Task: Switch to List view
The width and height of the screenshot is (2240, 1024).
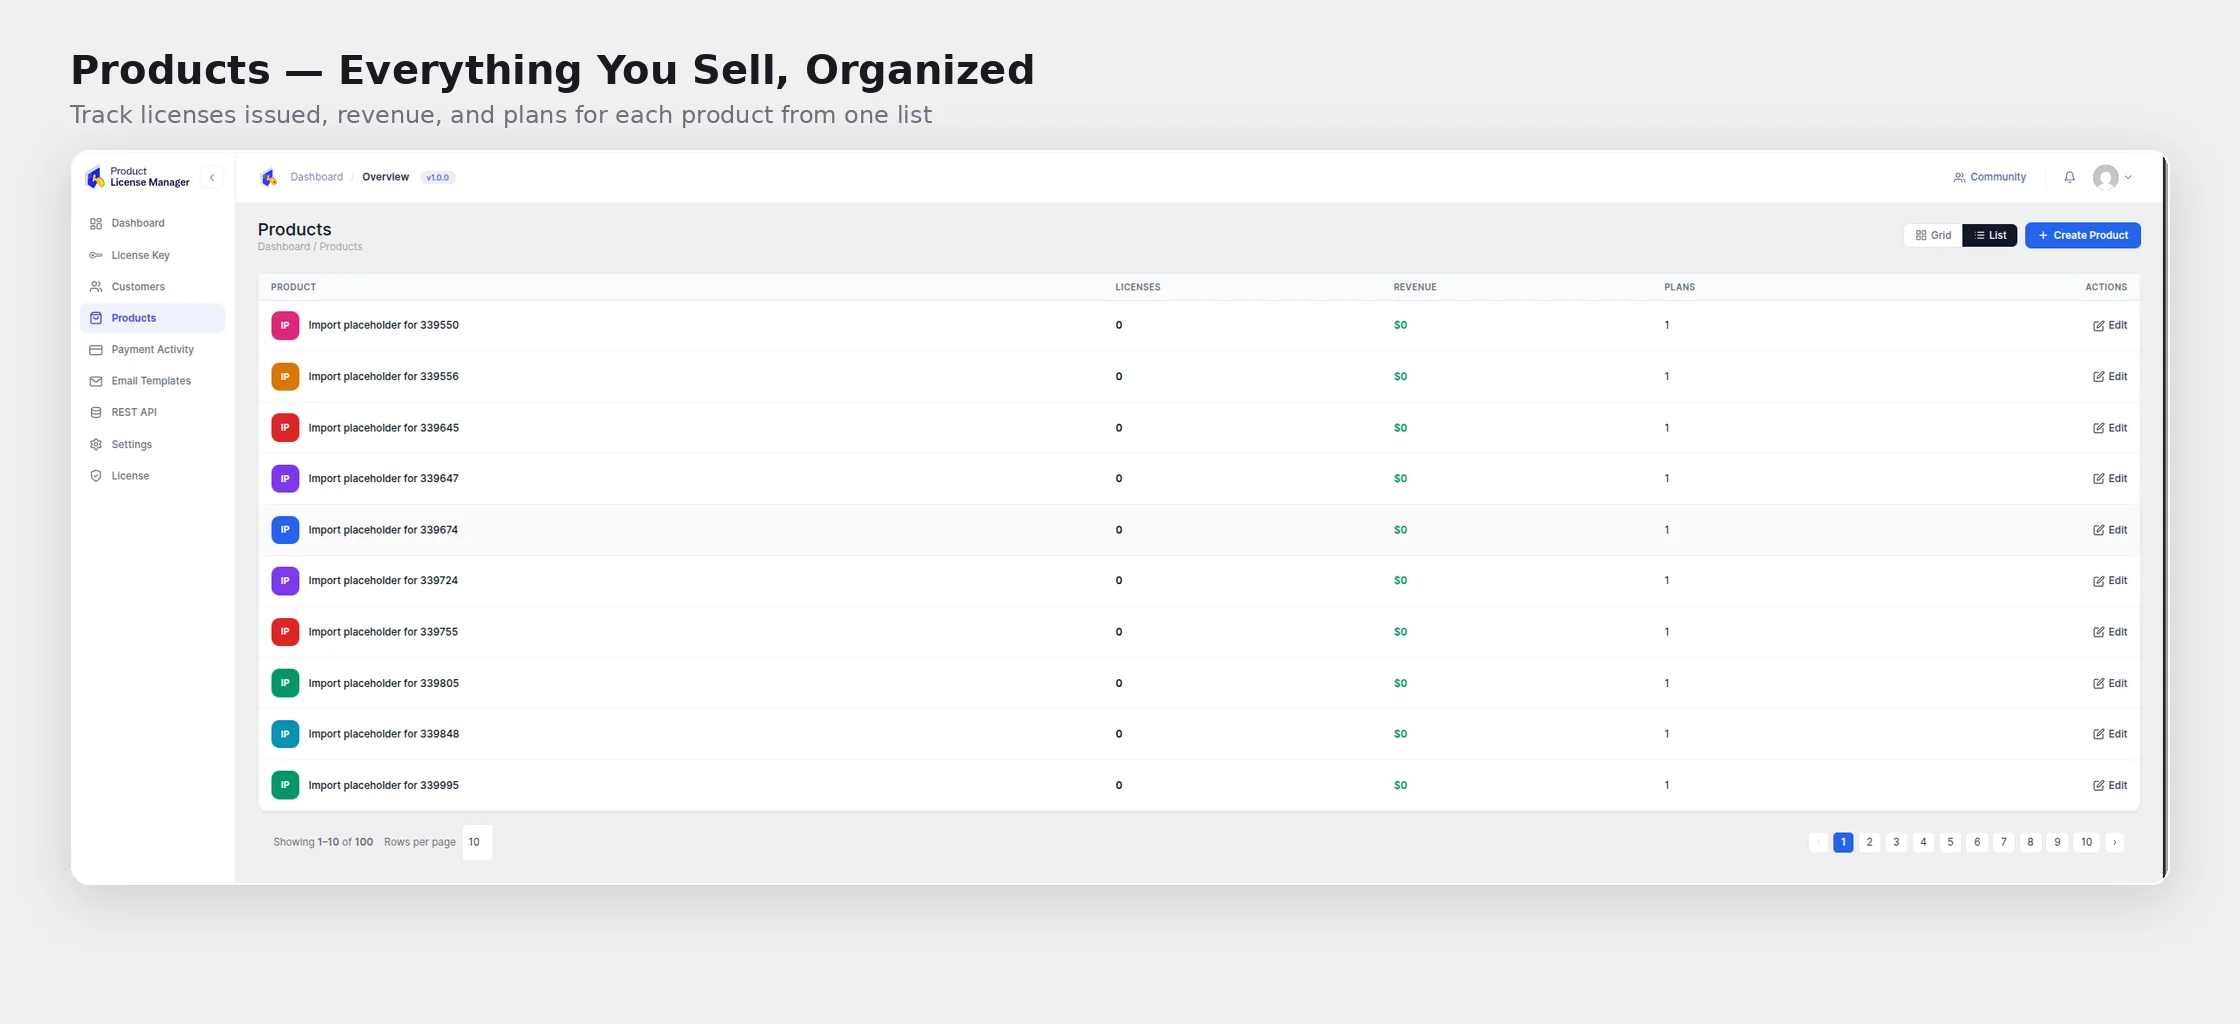Action: click(x=1990, y=235)
